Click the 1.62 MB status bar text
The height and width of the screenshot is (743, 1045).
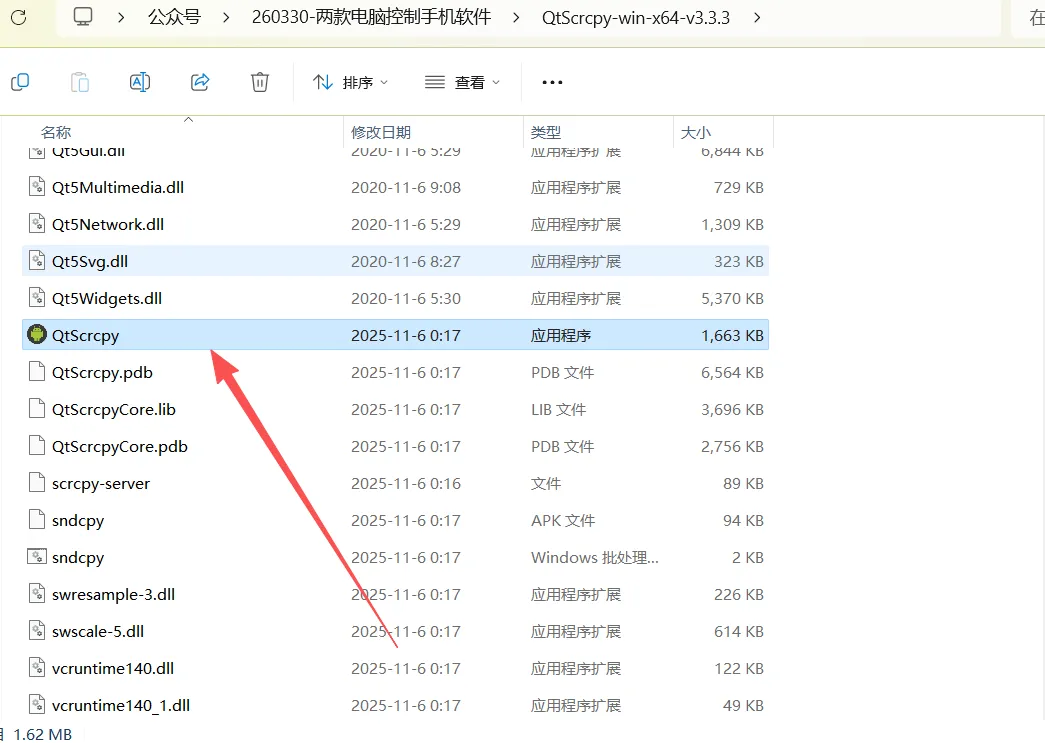point(43,734)
